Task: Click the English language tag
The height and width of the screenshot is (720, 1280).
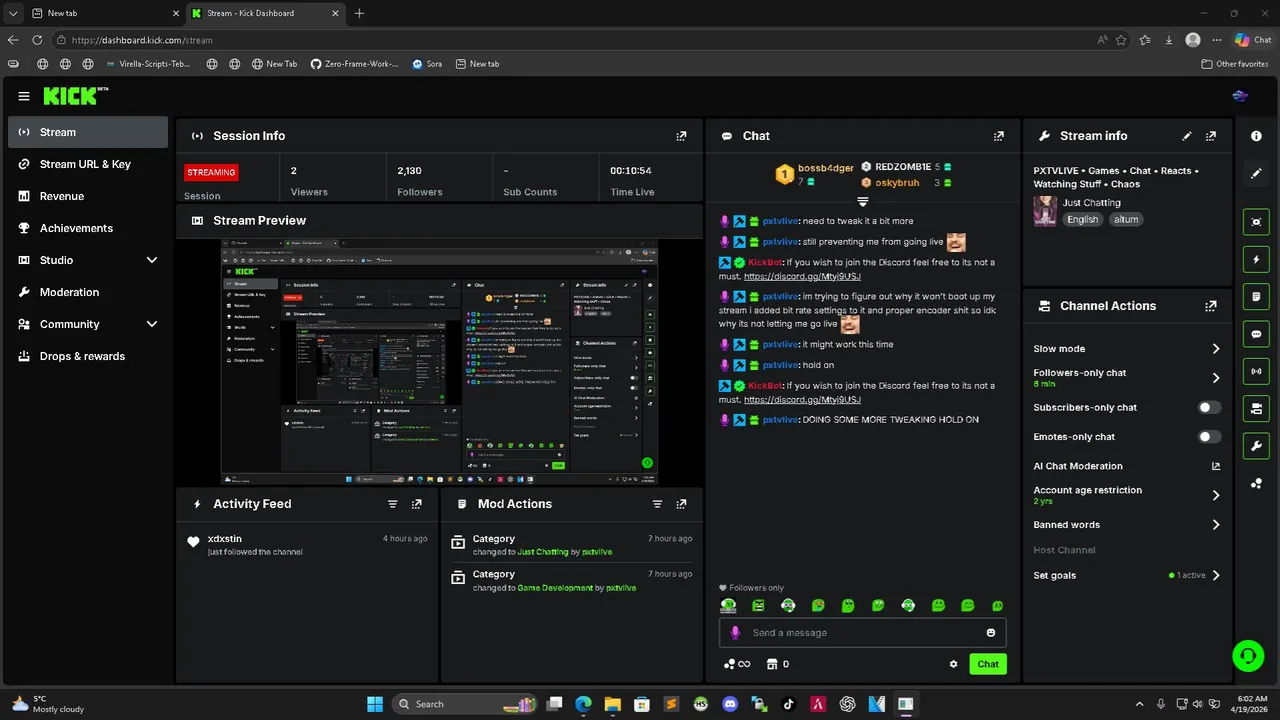Action: (1082, 220)
